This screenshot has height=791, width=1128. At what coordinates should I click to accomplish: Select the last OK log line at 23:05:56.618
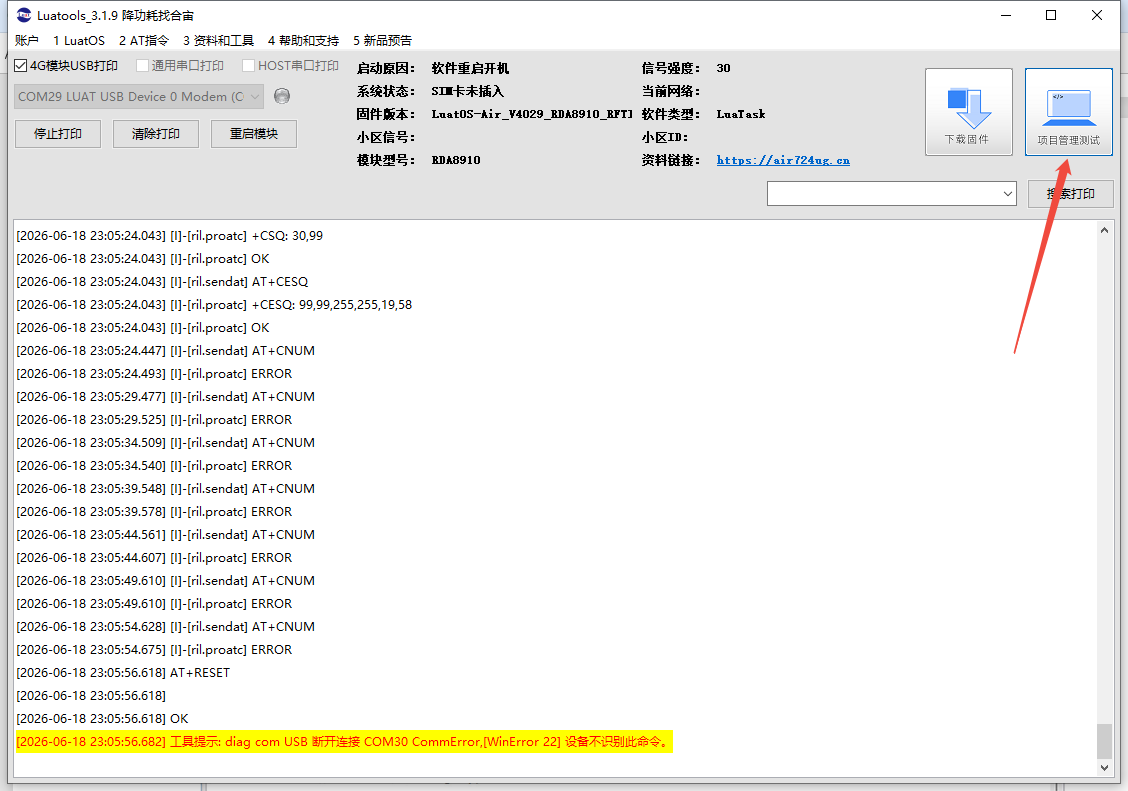(x=102, y=719)
